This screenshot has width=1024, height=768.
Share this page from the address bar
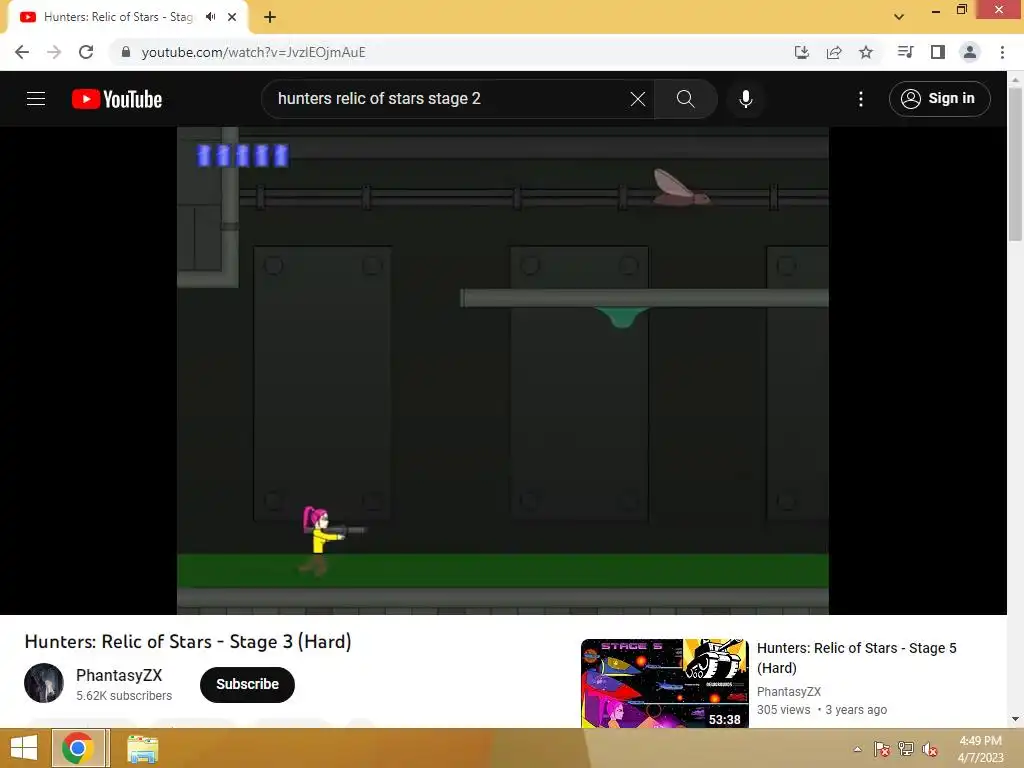(834, 52)
